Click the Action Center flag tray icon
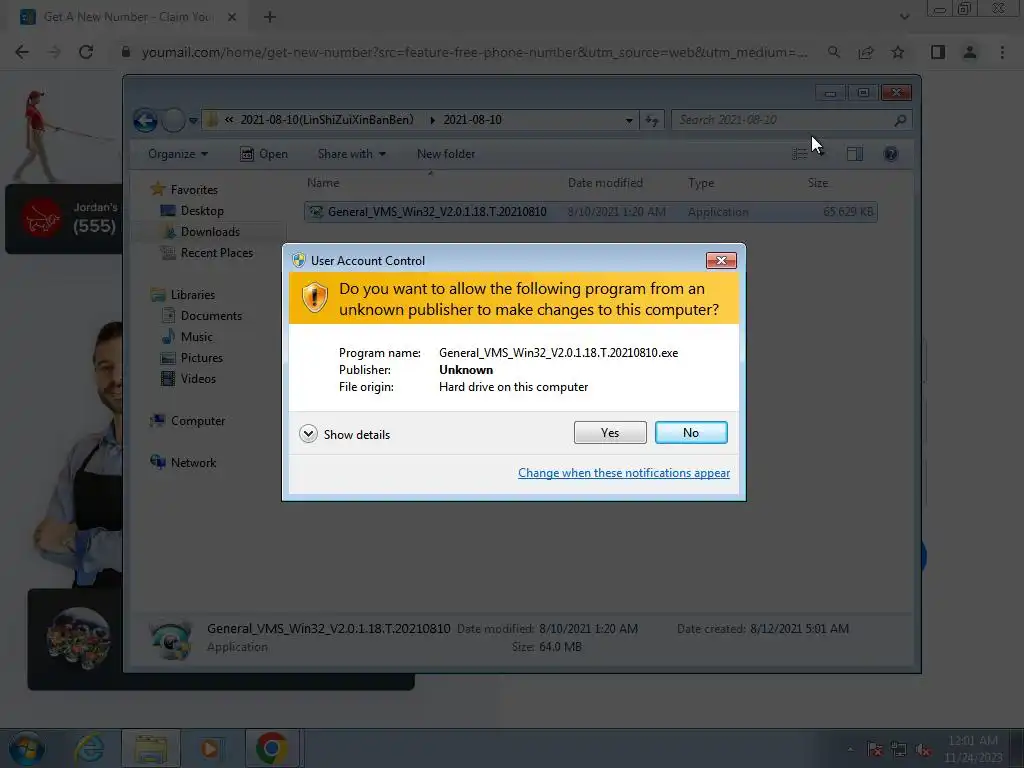This screenshot has width=1024, height=768. 874,749
